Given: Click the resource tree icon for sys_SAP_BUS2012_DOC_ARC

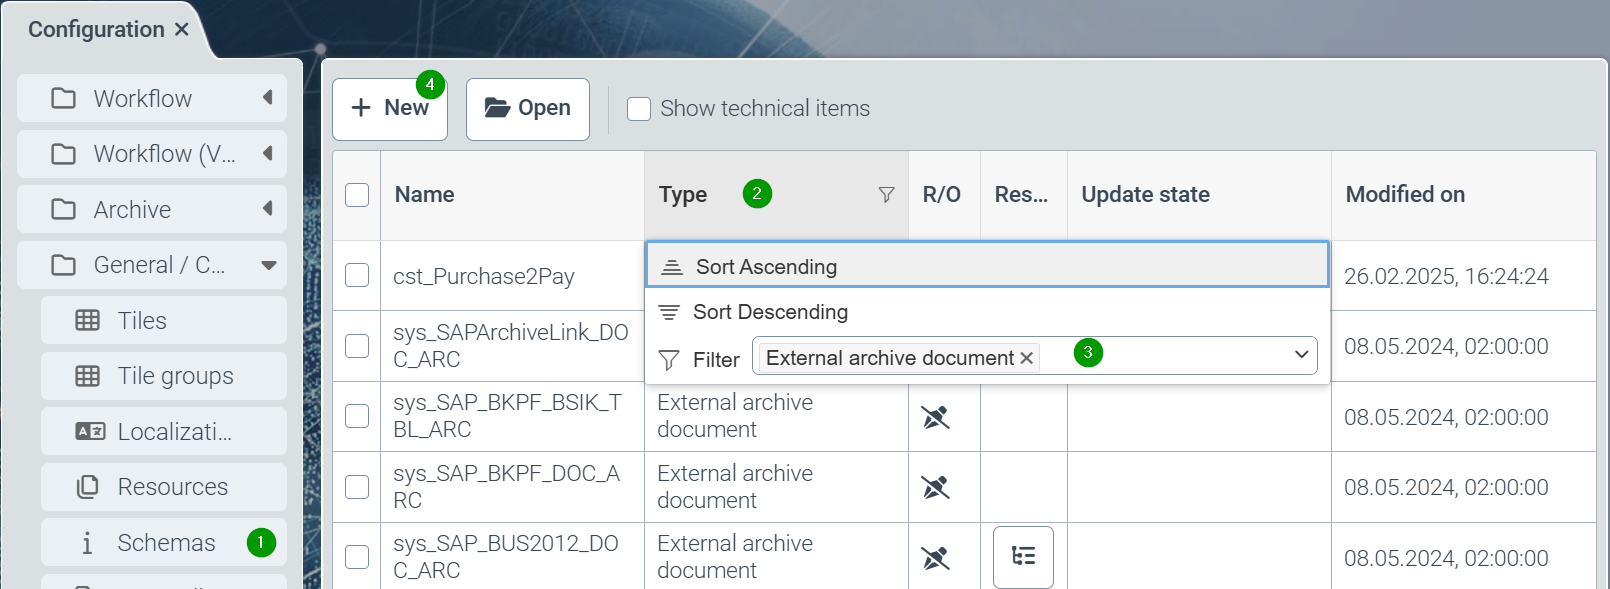Looking at the screenshot, I should [x=1023, y=557].
